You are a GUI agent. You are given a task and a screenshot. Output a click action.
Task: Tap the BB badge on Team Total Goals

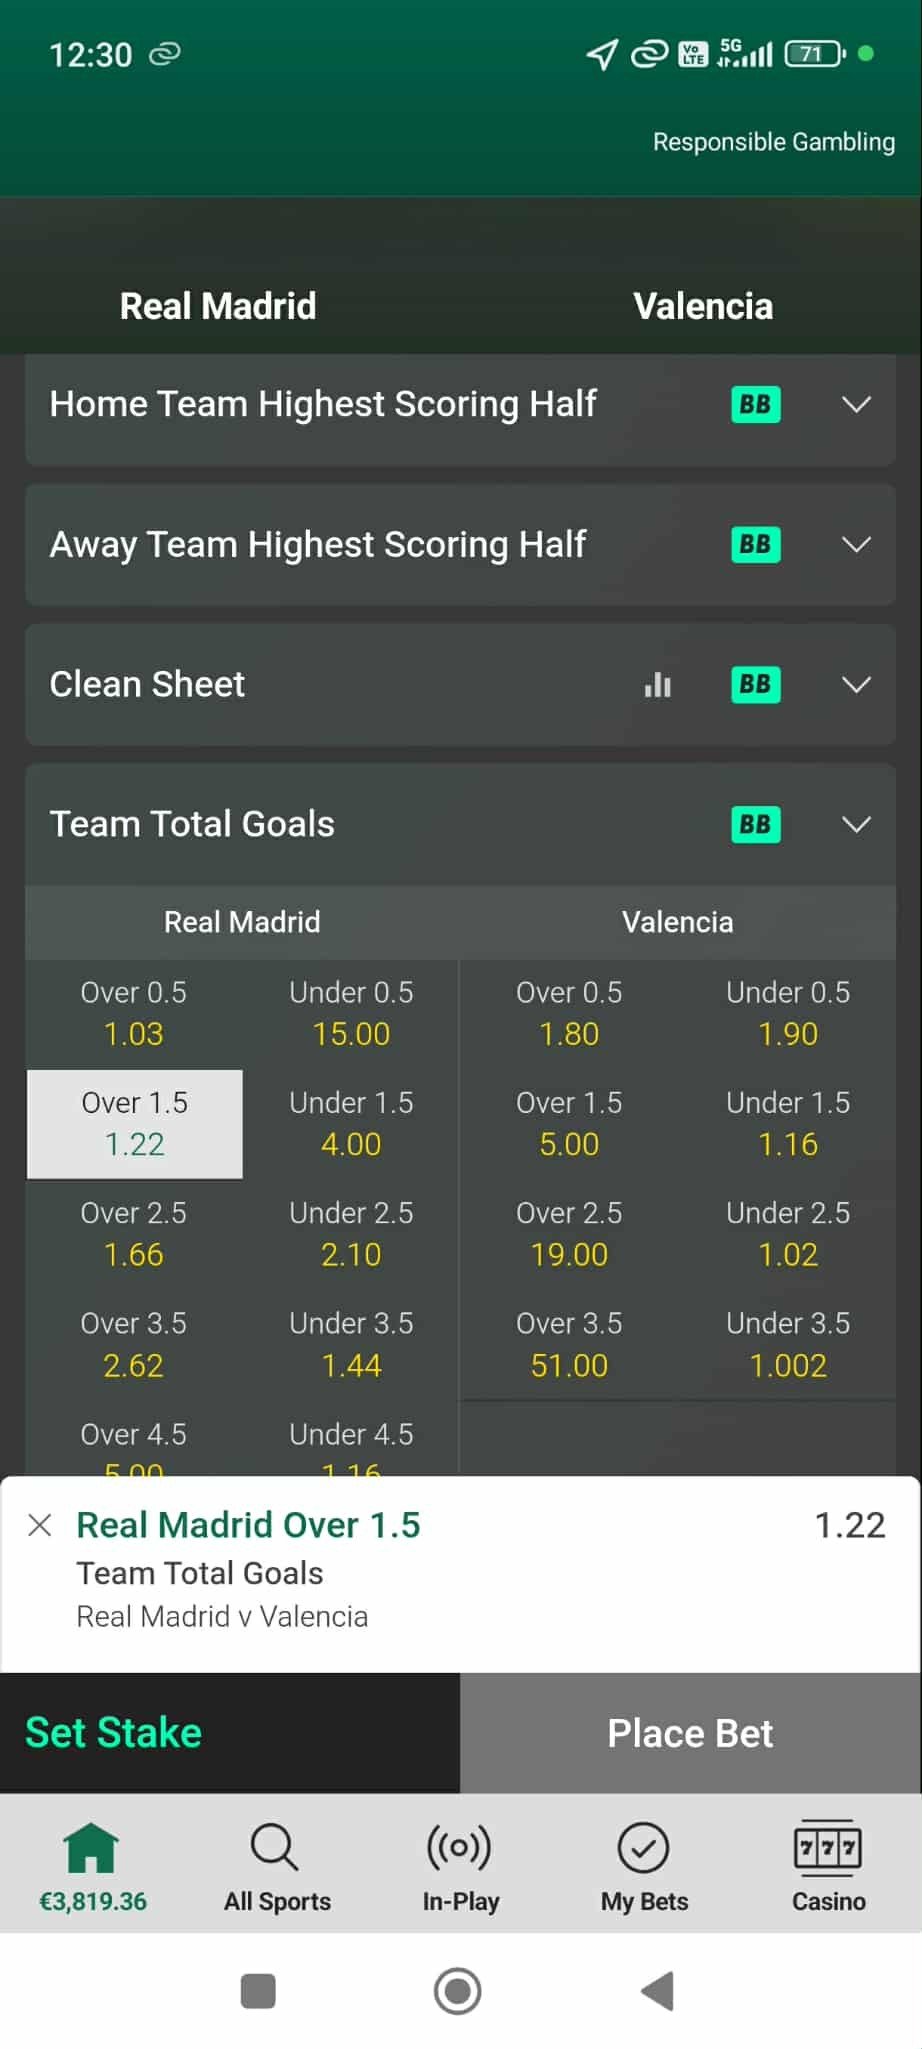(755, 825)
